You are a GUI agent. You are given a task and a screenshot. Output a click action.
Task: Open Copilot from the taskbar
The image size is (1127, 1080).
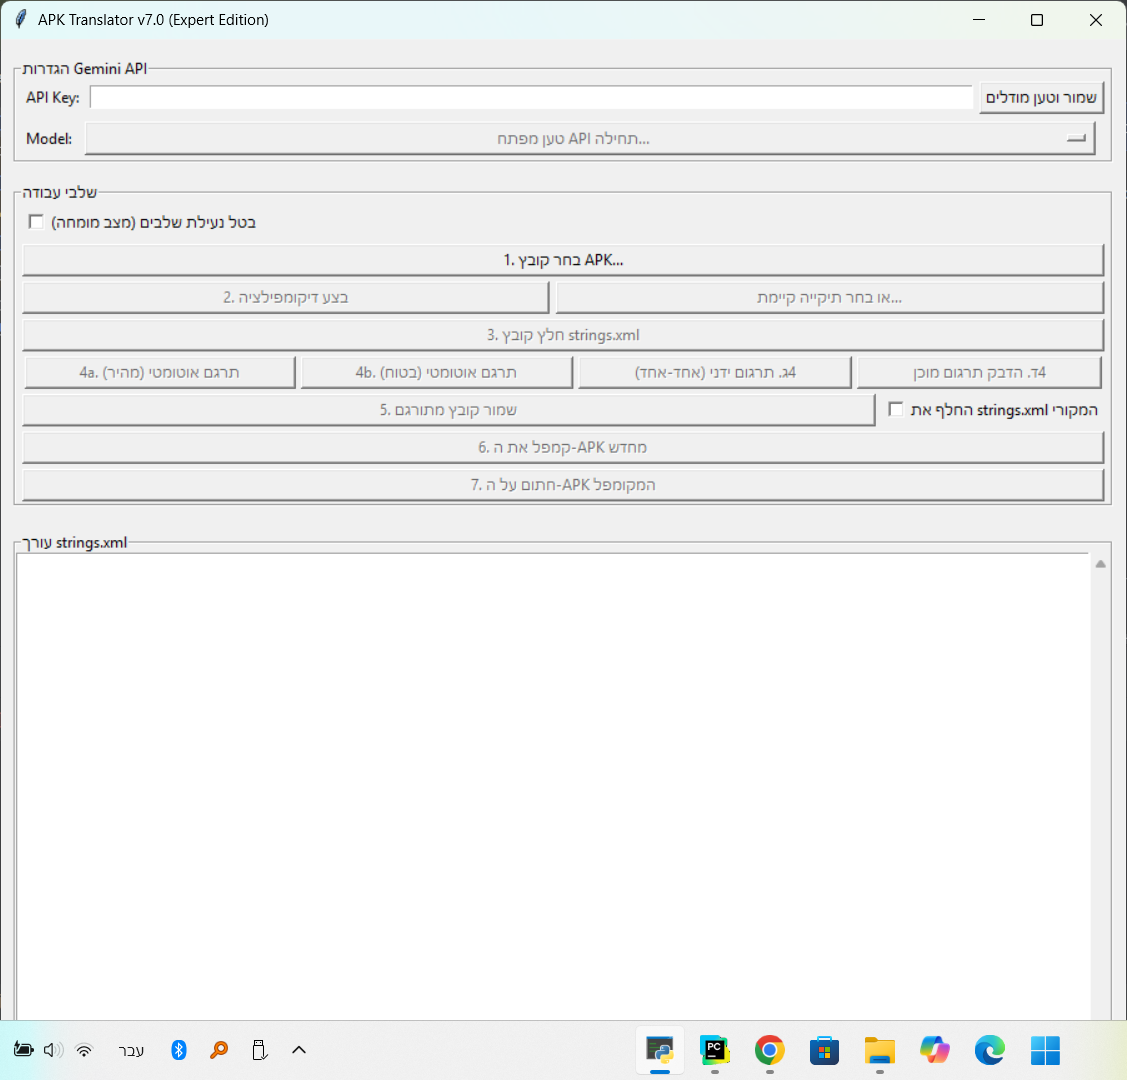click(934, 1051)
